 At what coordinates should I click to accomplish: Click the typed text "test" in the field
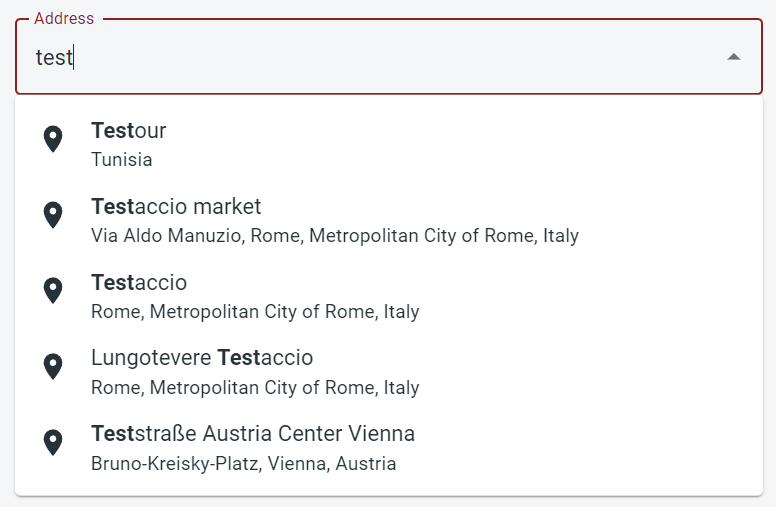(x=54, y=57)
